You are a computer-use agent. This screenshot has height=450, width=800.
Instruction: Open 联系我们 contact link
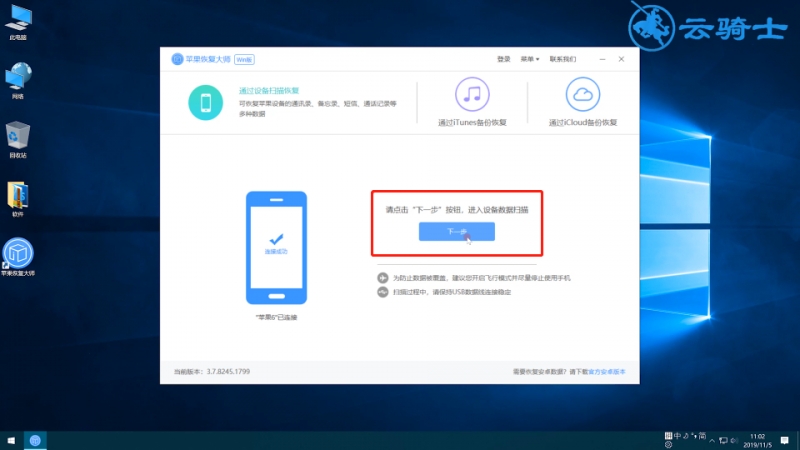tap(563, 59)
